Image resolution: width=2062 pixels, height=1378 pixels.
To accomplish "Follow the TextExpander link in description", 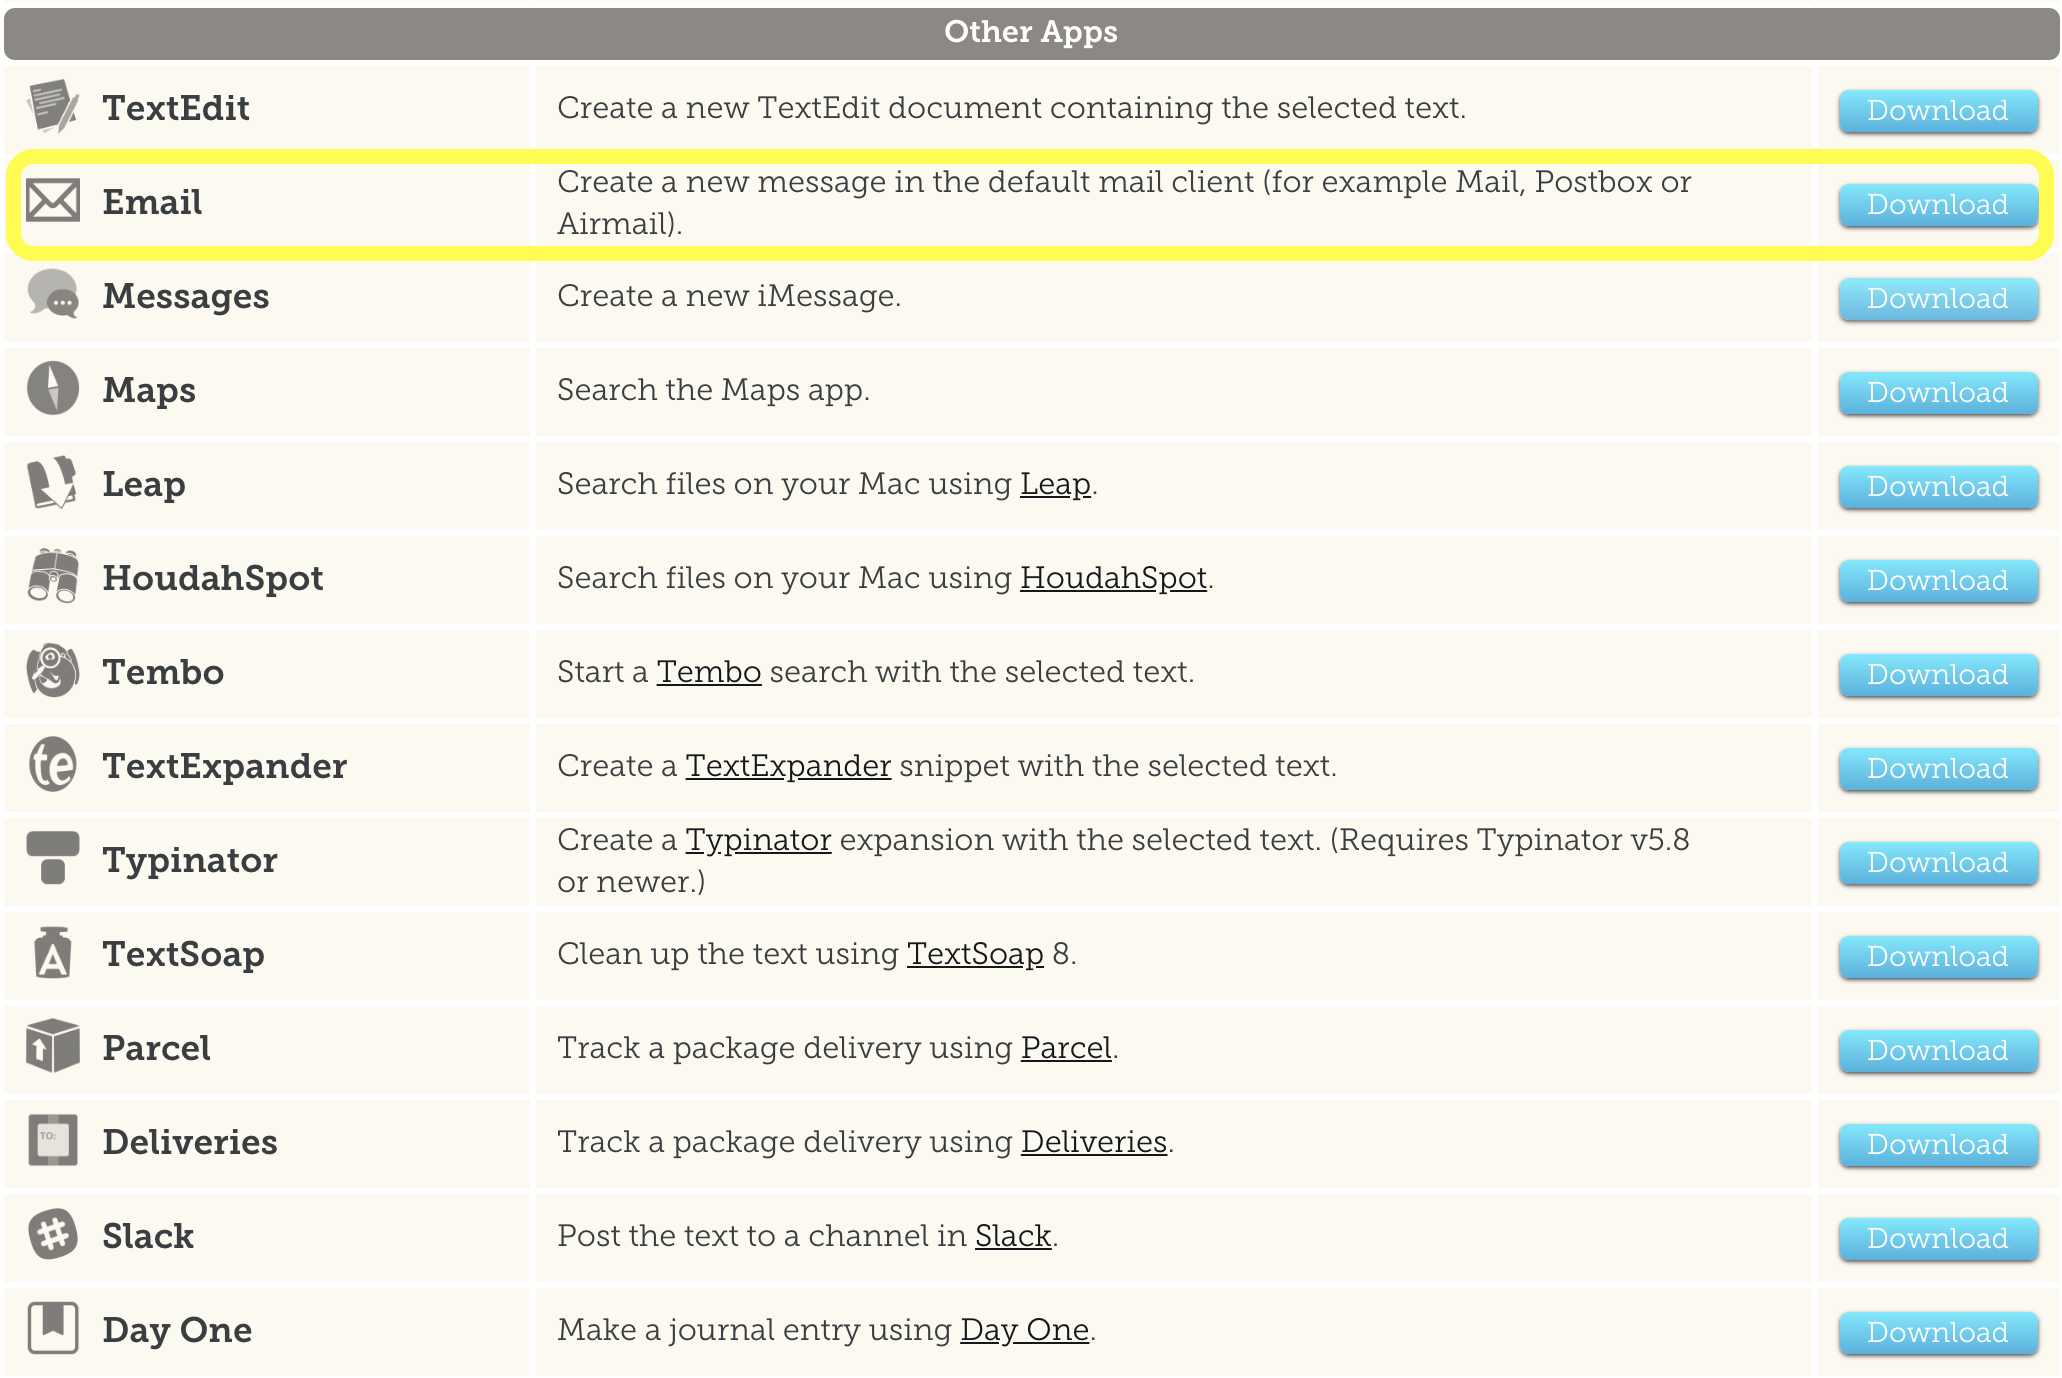I will click(788, 766).
